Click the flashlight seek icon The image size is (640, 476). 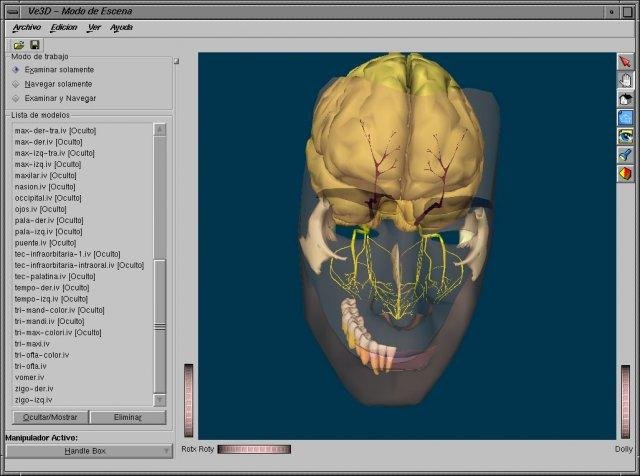625,154
